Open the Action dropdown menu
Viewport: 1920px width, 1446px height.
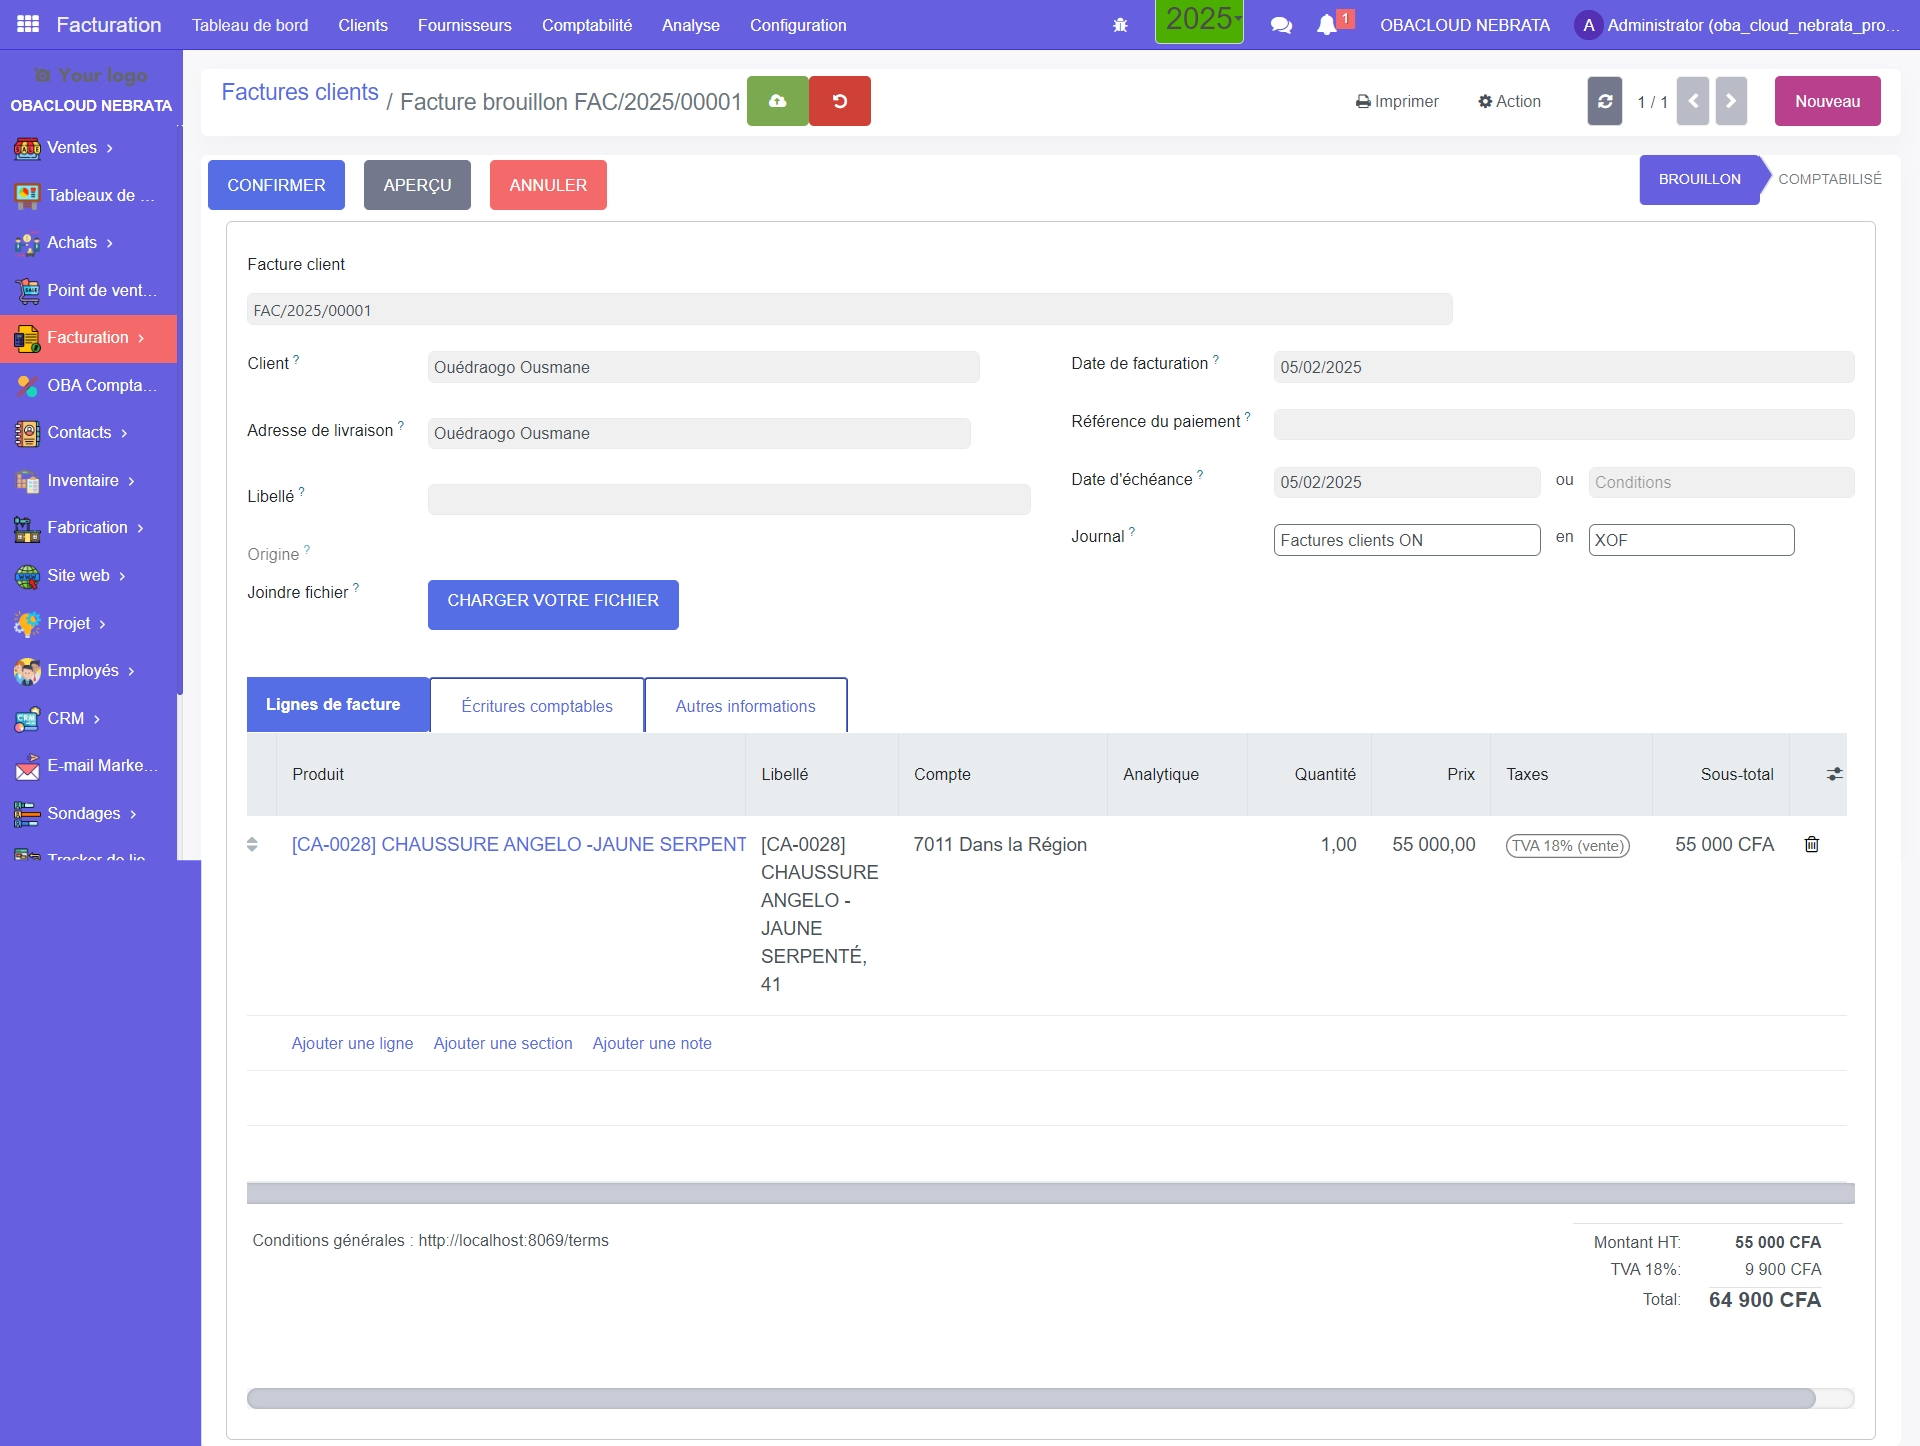pos(1510,101)
